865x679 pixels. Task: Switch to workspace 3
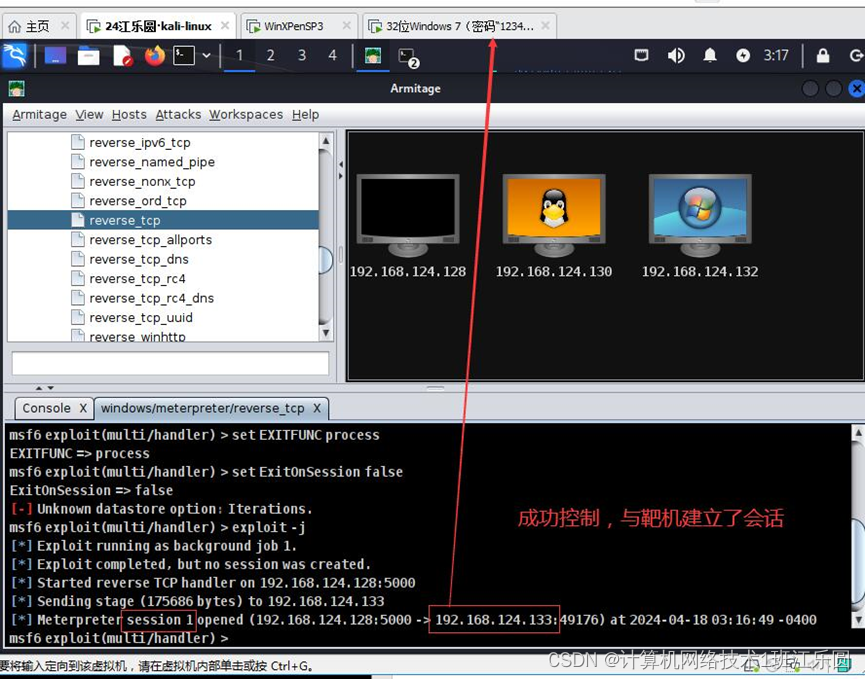click(x=302, y=55)
